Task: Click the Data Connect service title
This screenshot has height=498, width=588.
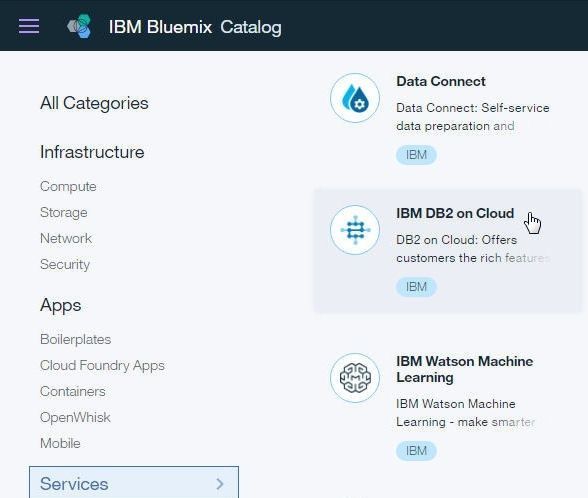Action: click(x=441, y=81)
